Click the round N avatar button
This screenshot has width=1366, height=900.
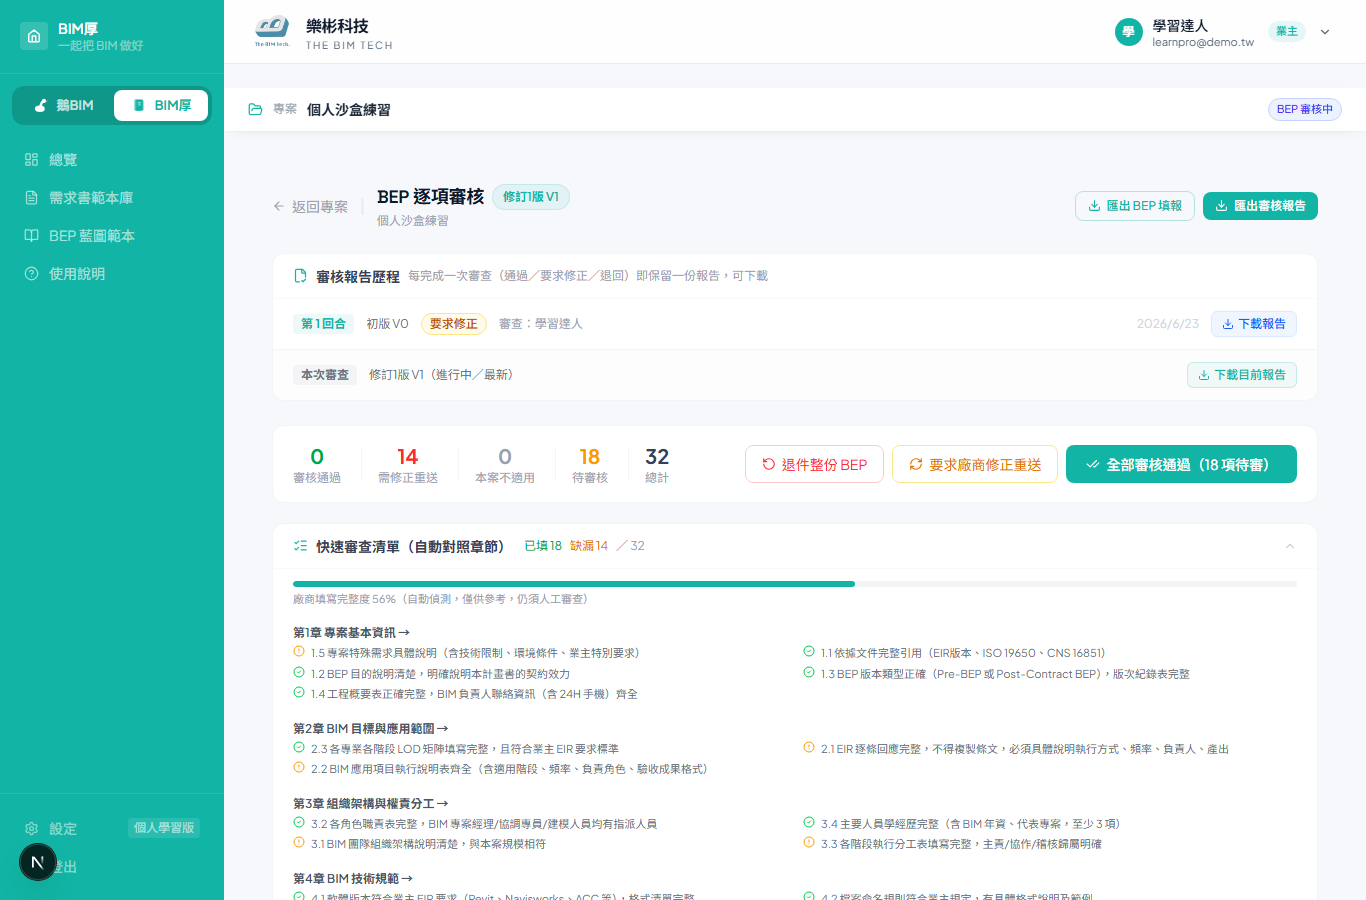pos(38,862)
